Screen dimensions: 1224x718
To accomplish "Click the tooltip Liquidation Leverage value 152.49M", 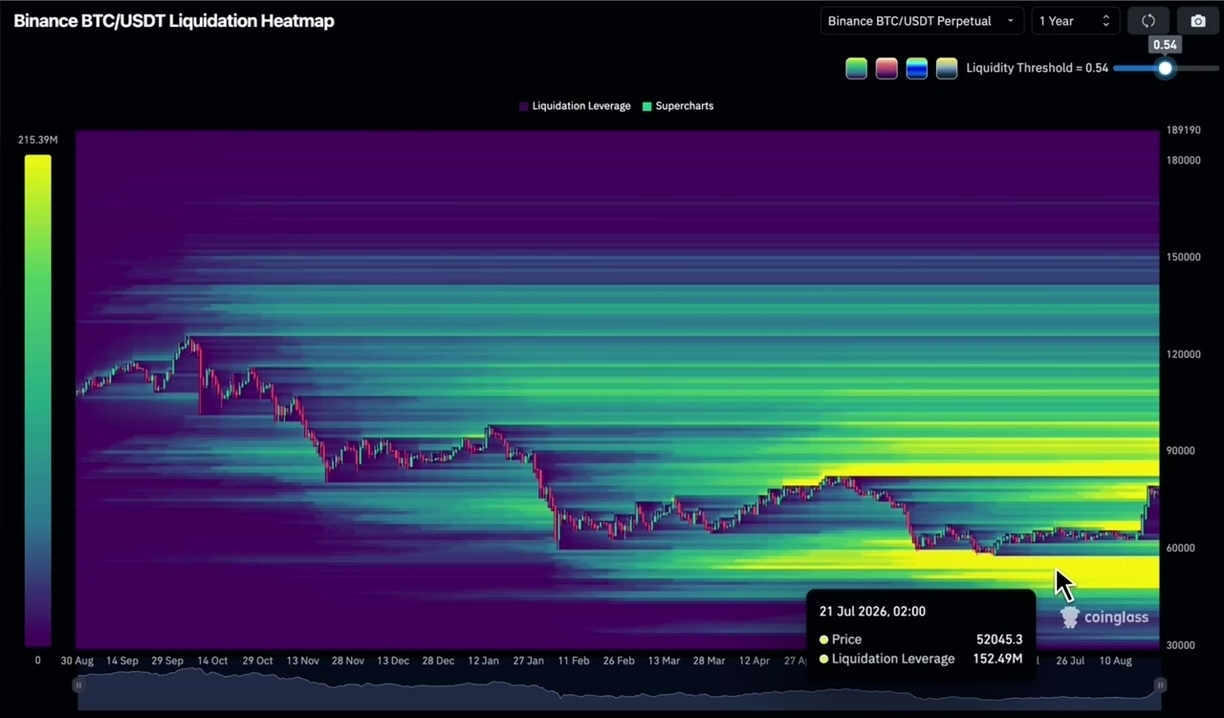I will [997, 659].
